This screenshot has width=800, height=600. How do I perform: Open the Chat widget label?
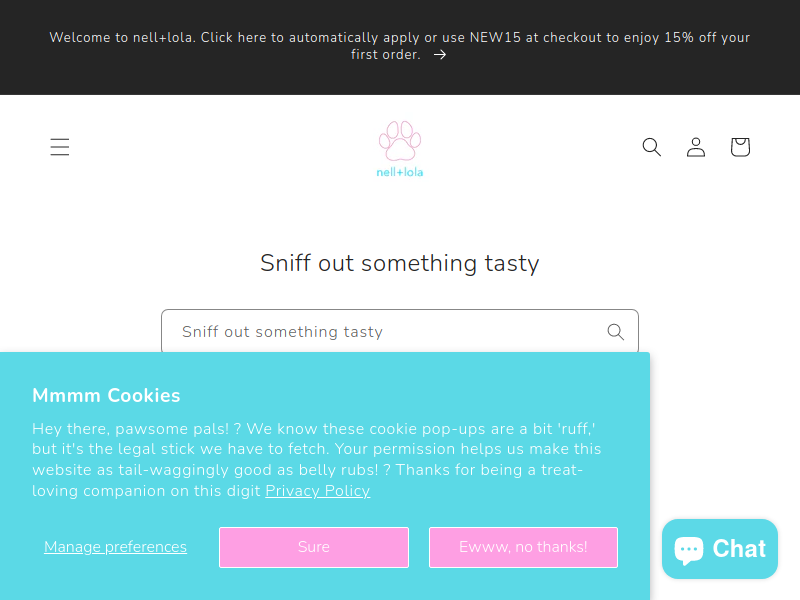click(739, 549)
